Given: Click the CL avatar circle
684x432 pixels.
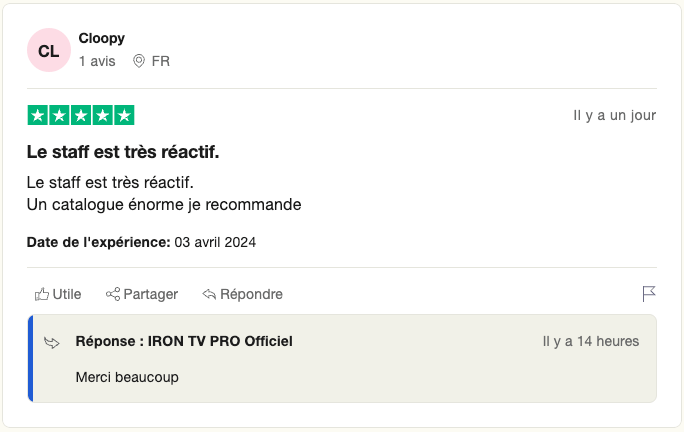Looking at the screenshot, I should tap(49, 51).
